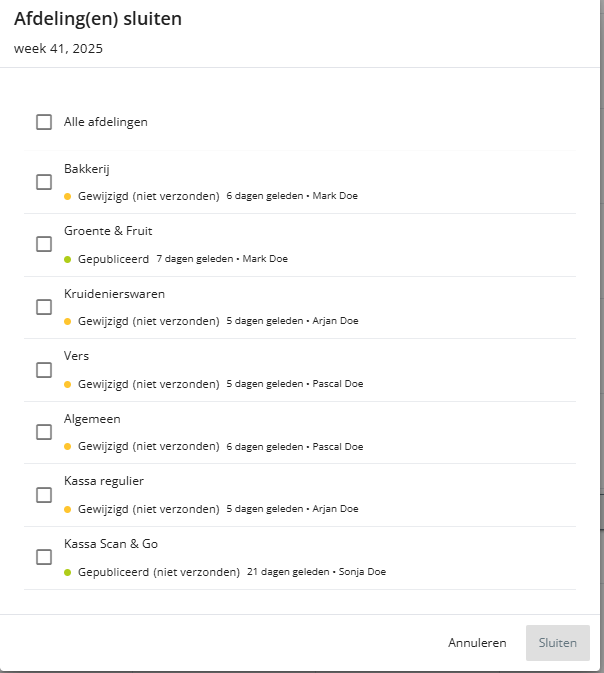Viewport: 604px width, 673px height.
Task: Tick the Groente & Fruit checkbox
Action: tap(44, 244)
